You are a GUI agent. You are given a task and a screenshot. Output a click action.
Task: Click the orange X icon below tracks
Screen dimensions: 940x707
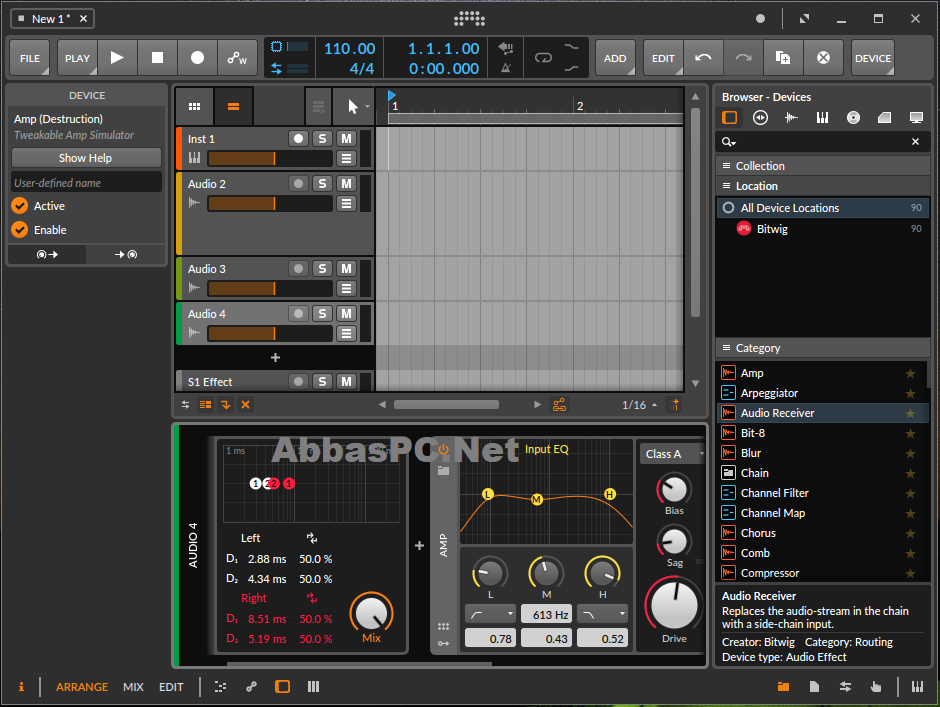(245, 405)
